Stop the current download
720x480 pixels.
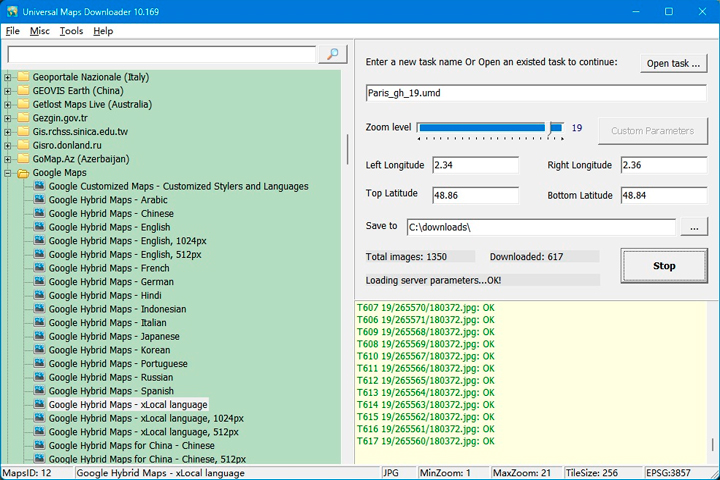point(664,265)
